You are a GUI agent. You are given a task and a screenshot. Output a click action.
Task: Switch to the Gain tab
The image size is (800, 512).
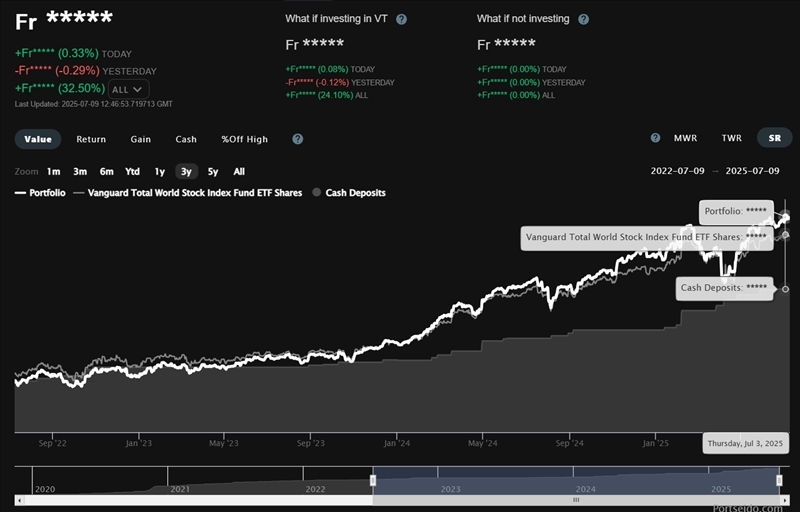tap(141, 139)
